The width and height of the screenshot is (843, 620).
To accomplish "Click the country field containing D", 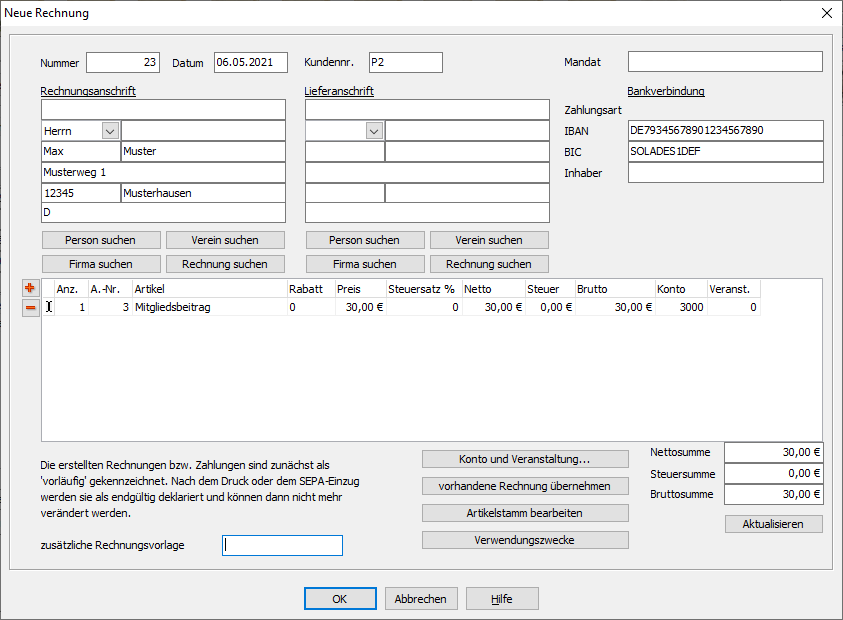I will point(163,212).
